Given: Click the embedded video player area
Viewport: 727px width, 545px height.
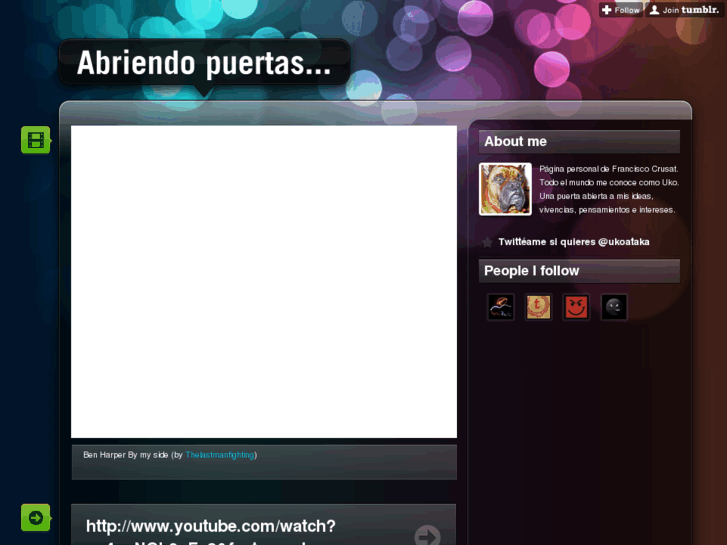Looking at the screenshot, I should tap(264, 282).
